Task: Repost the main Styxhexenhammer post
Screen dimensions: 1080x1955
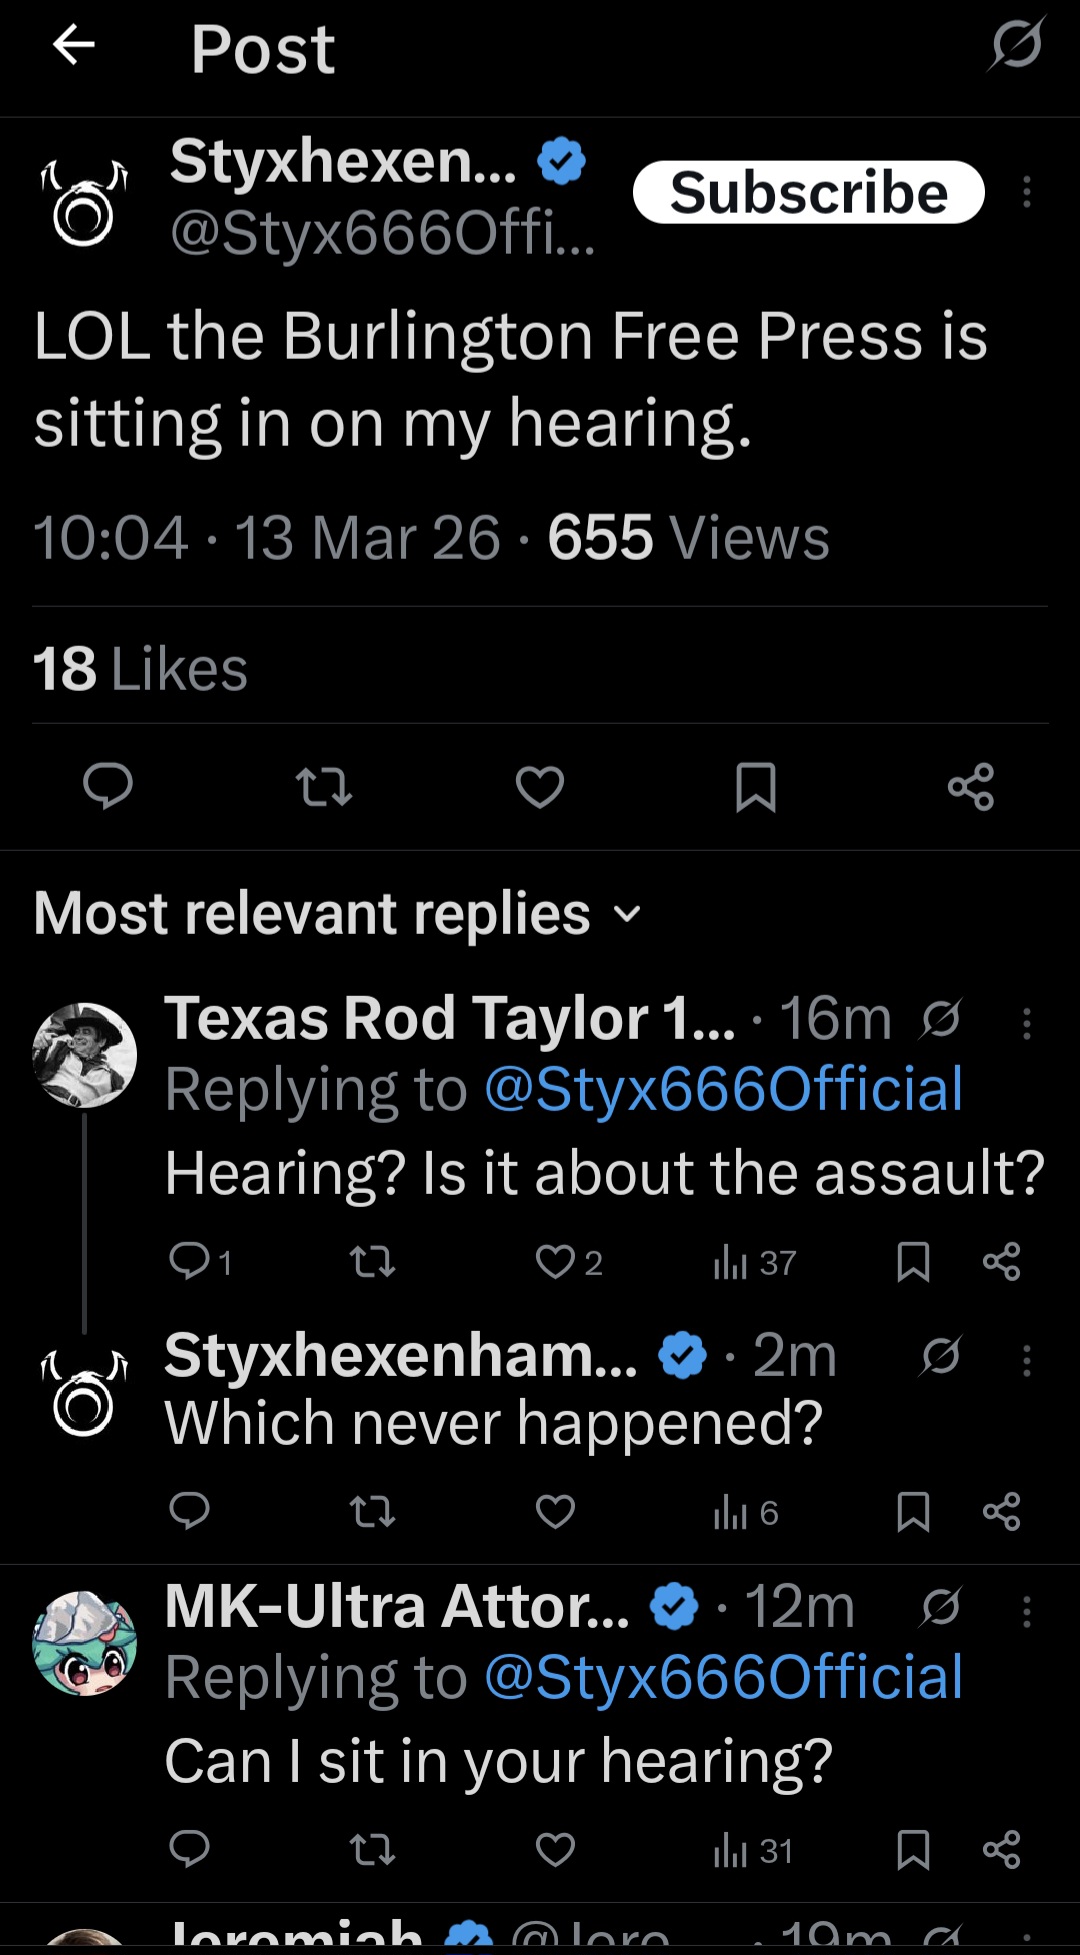Action: point(324,787)
